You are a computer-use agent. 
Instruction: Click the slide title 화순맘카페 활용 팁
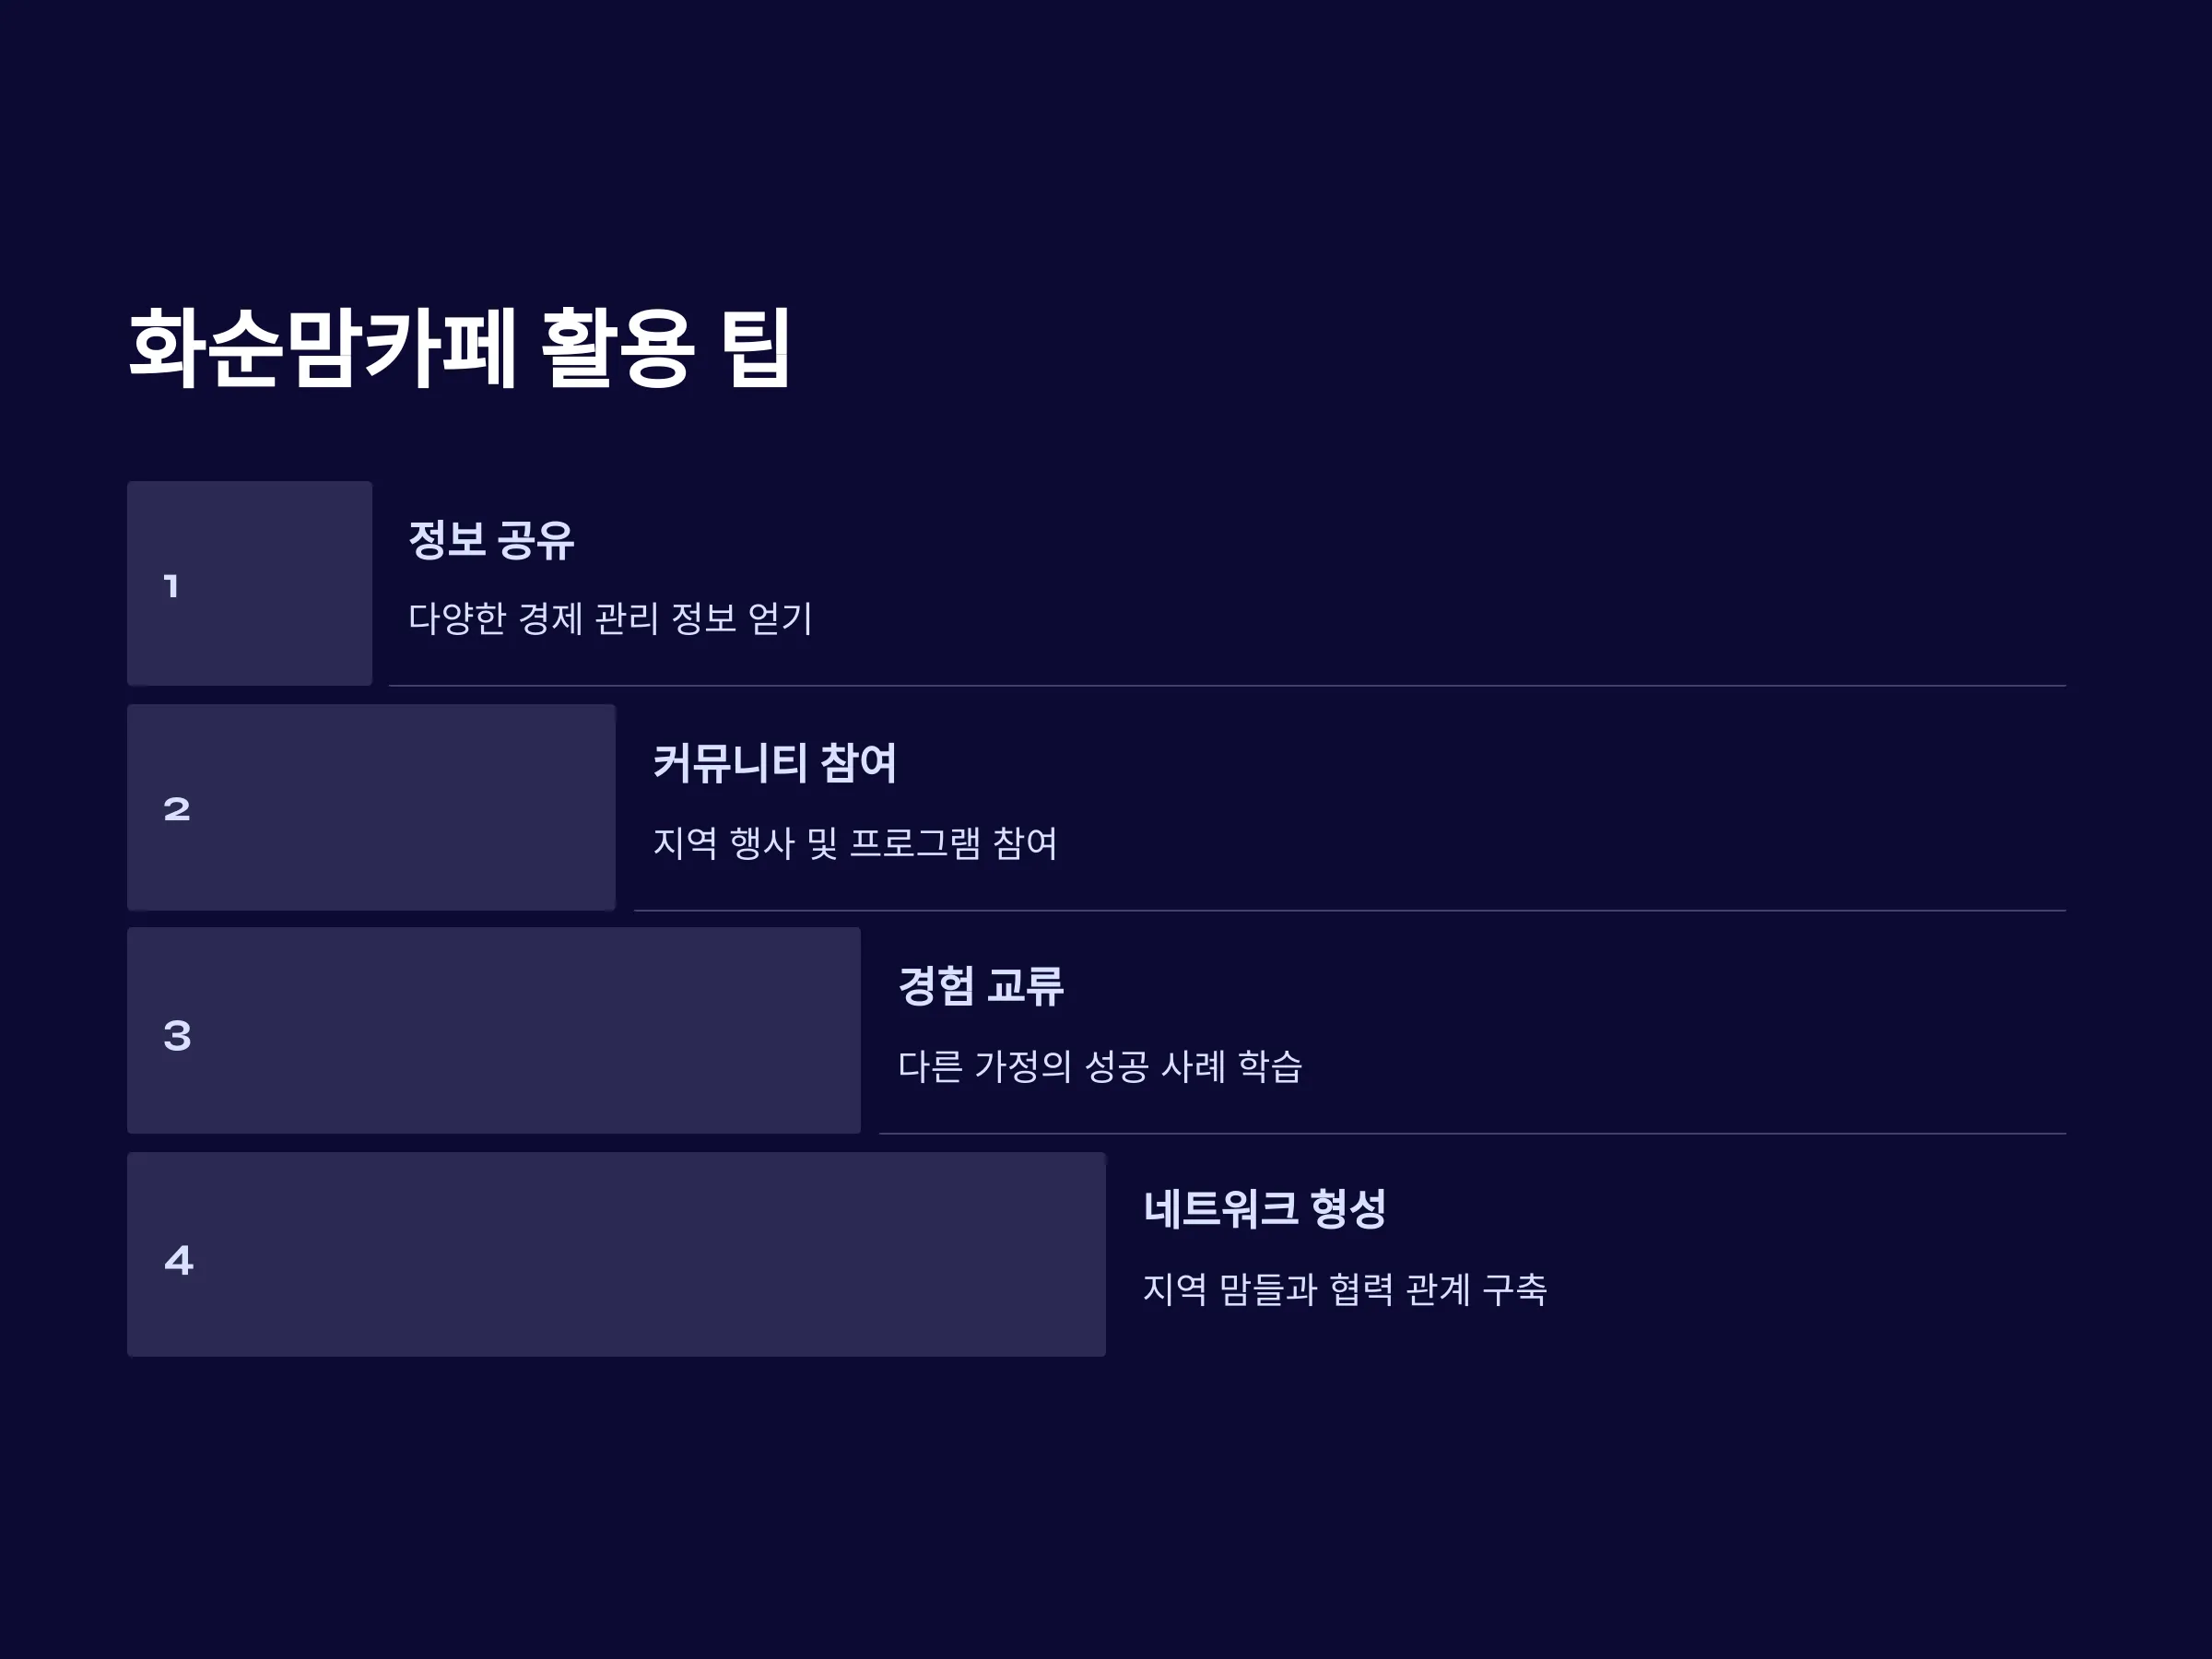point(460,347)
